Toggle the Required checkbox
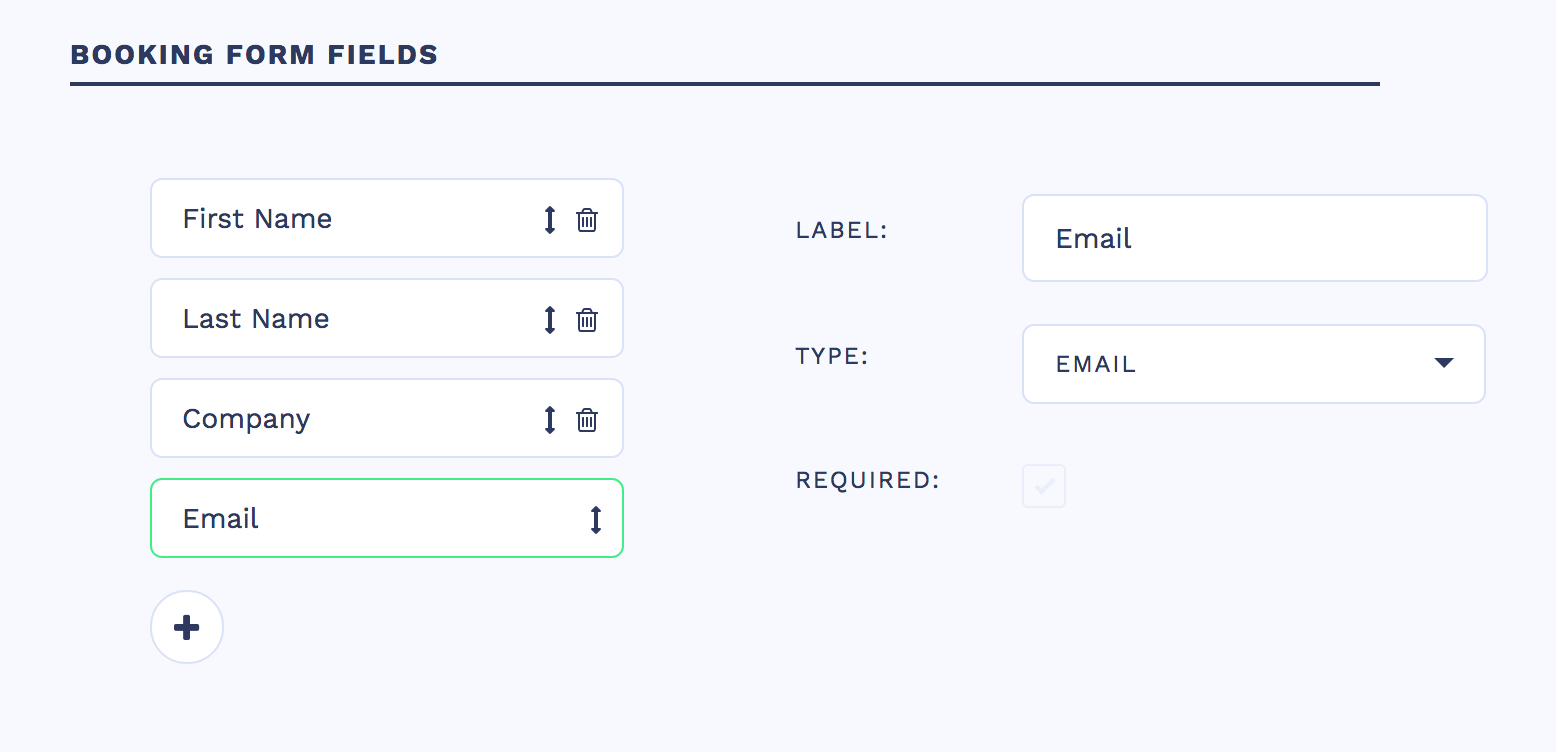This screenshot has width=1556, height=752. coord(1044,487)
